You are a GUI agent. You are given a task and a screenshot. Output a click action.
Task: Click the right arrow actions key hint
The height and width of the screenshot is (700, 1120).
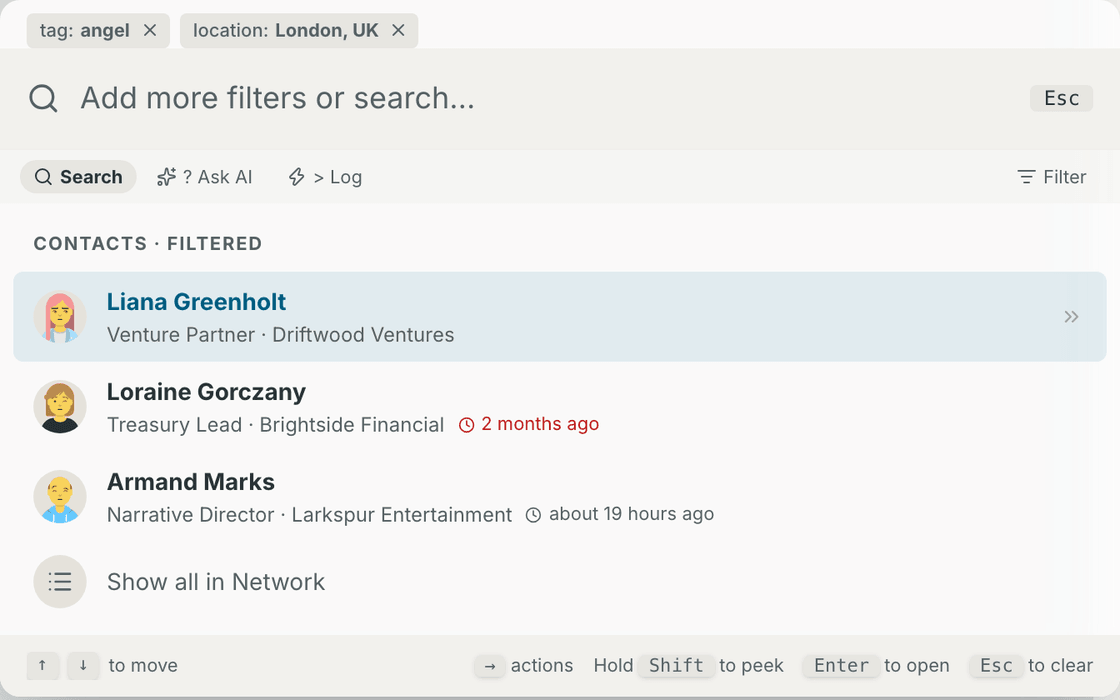coord(490,666)
